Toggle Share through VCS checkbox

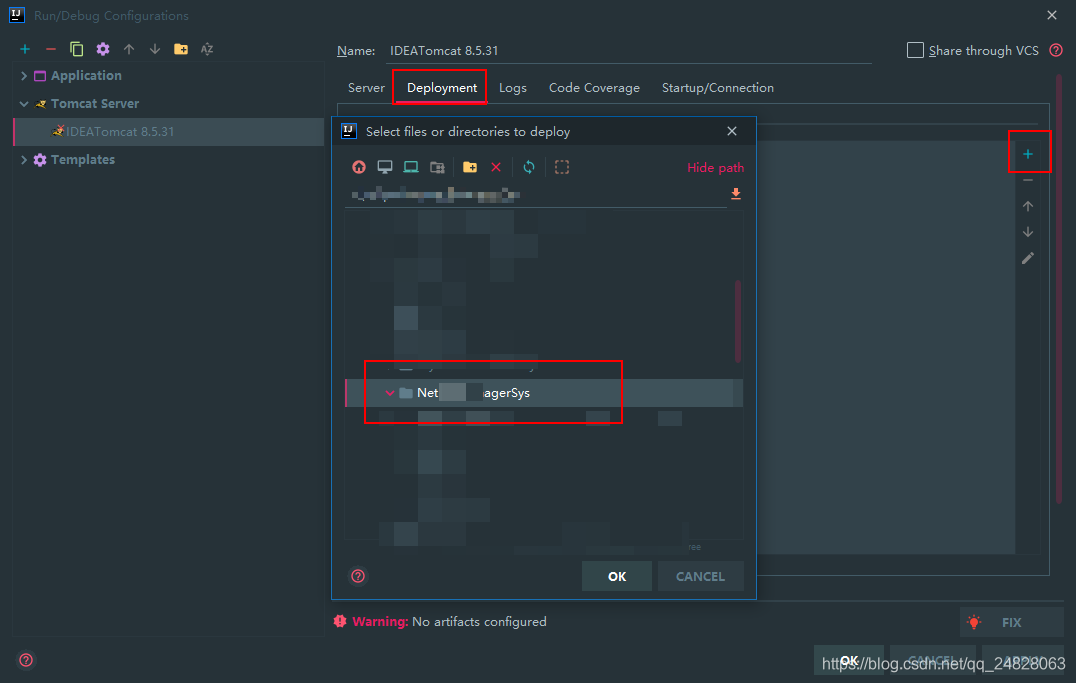915,50
